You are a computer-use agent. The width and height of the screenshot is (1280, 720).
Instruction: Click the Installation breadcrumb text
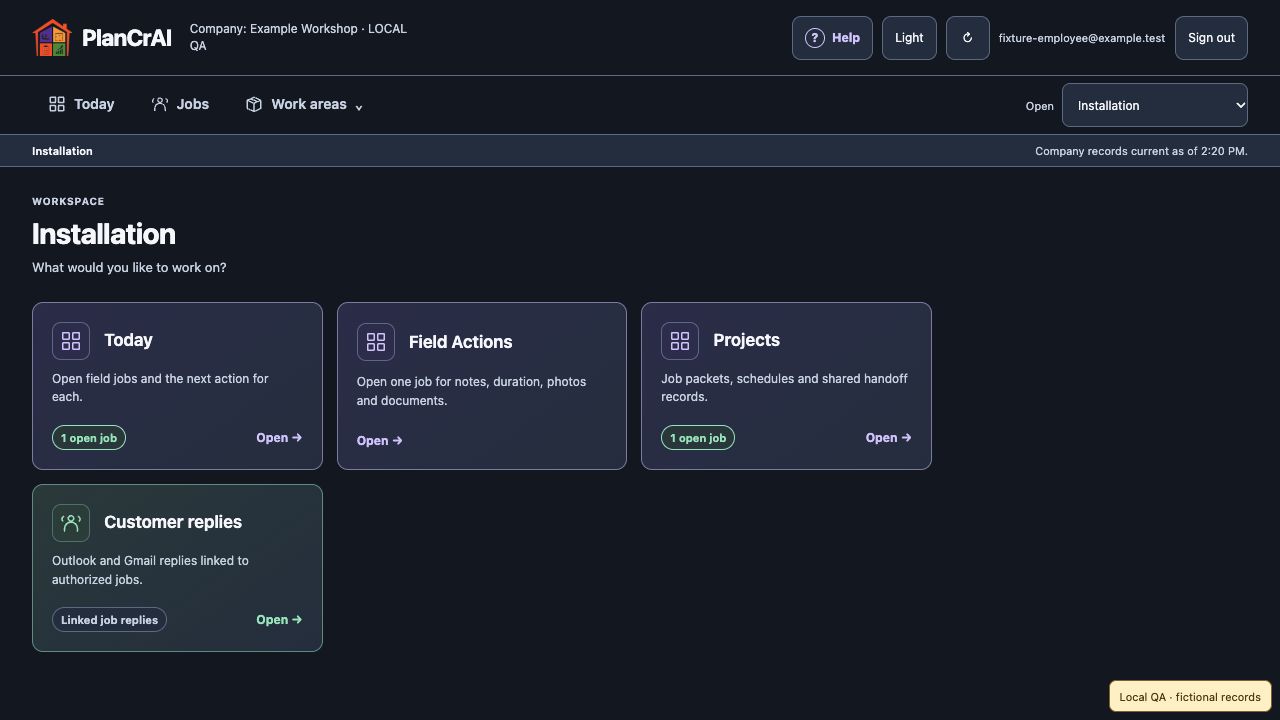click(x=62, y=151)
